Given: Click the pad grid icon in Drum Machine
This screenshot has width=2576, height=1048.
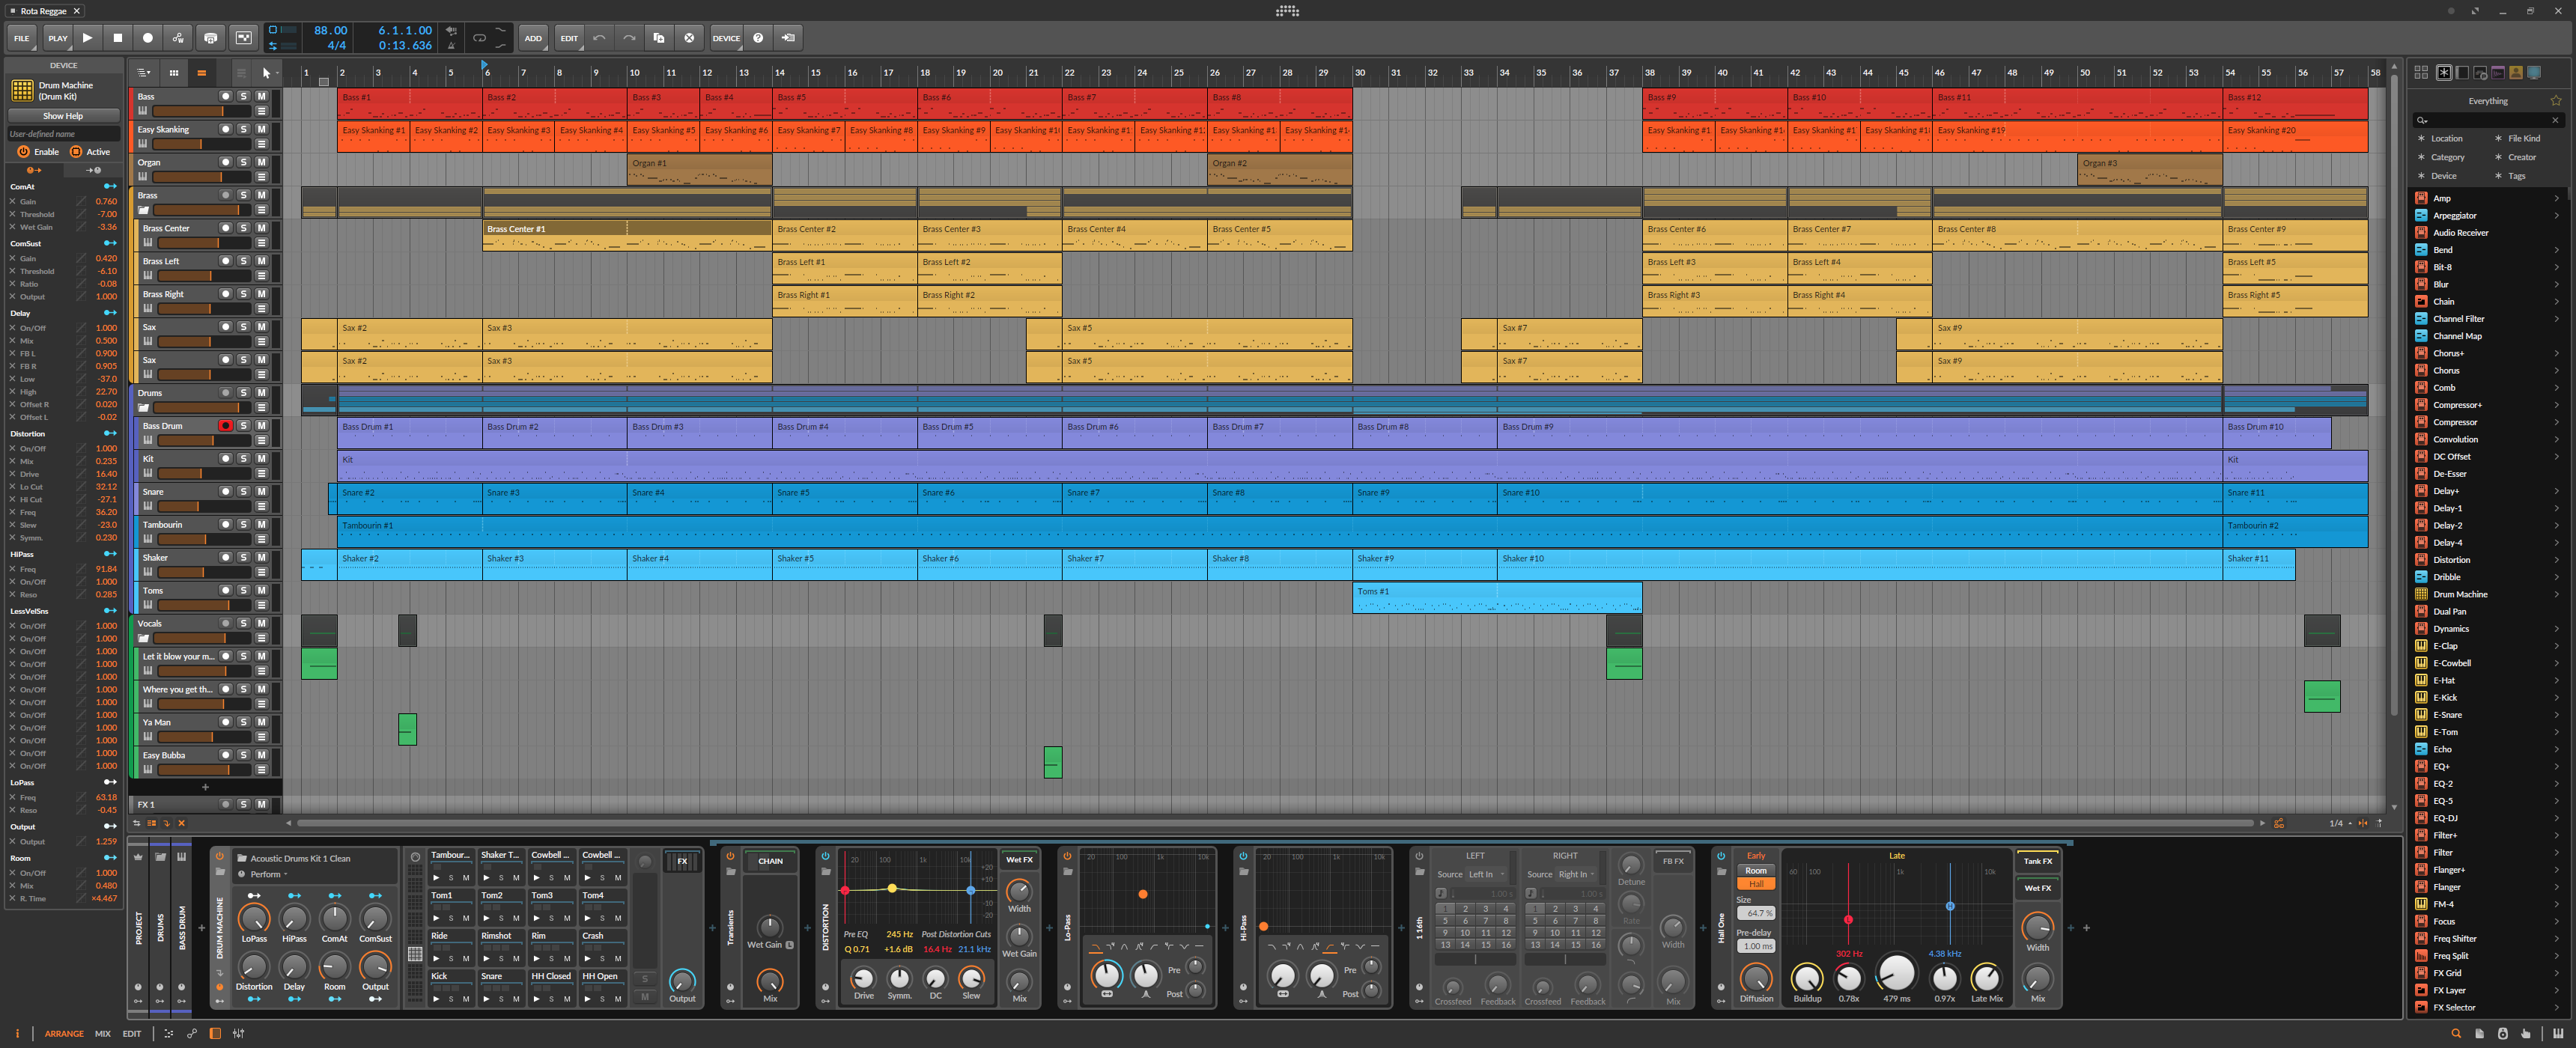Looking at the screenshot, I should 415,954.
